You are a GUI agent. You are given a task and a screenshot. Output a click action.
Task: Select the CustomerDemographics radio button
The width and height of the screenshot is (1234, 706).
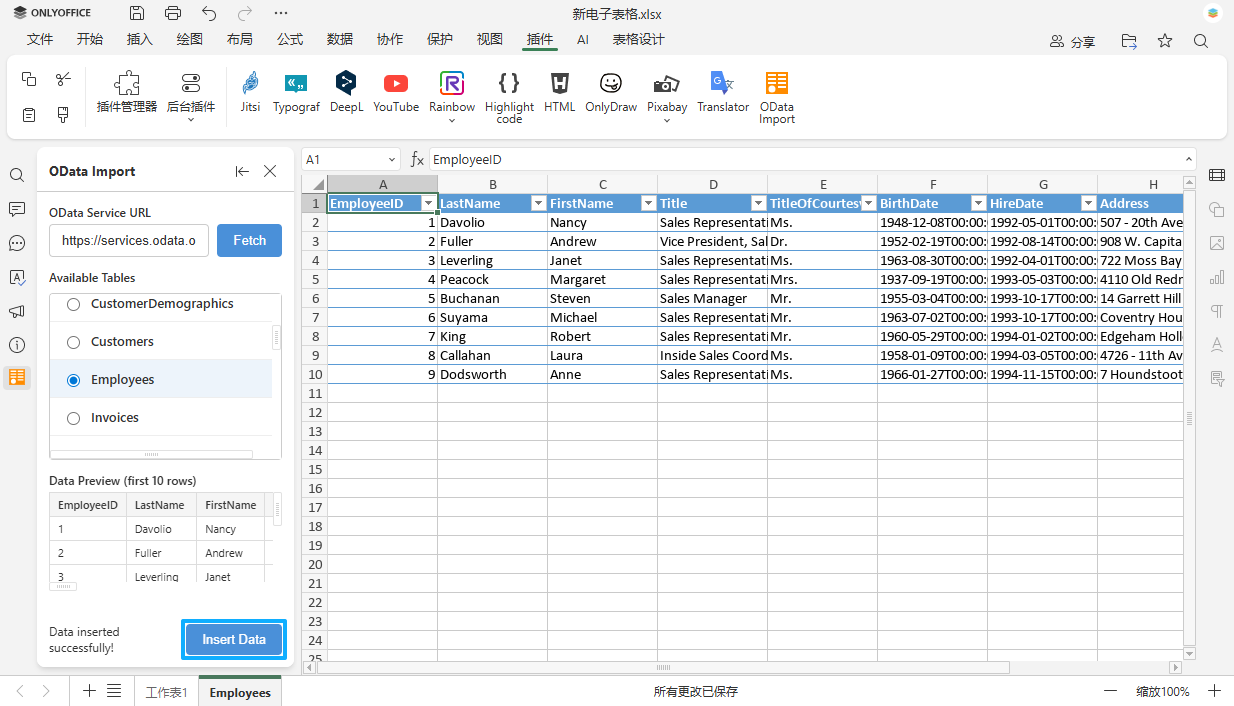click(71, 303)
